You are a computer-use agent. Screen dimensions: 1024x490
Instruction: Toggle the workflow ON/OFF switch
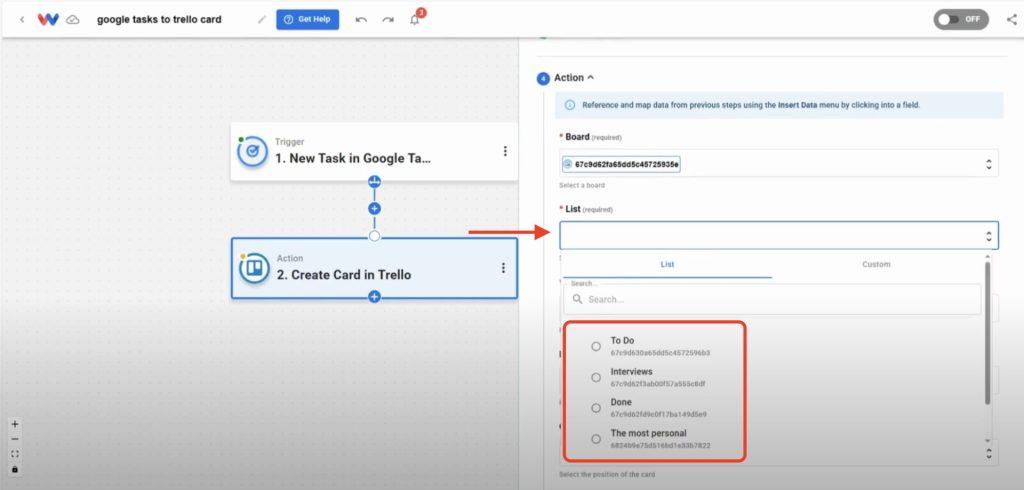point(961,20)
